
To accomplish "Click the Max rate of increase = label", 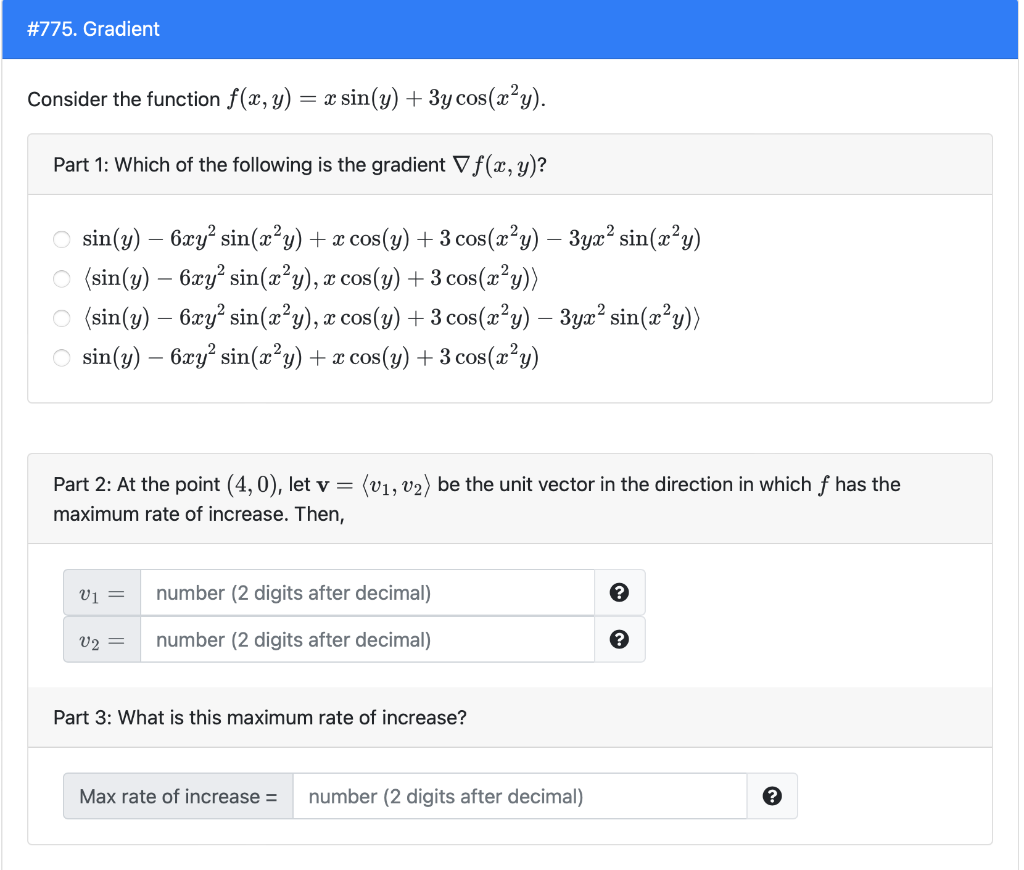I will click(x=178, y=796).
